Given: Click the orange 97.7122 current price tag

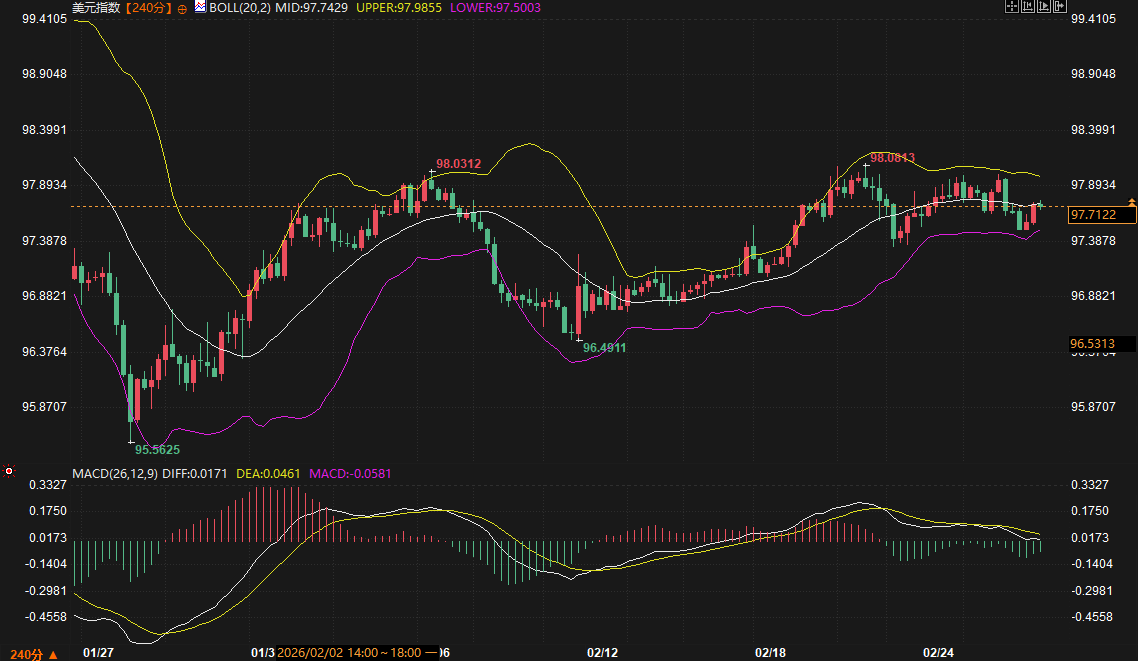Looking at the screenshot, I should [1102, 214].
